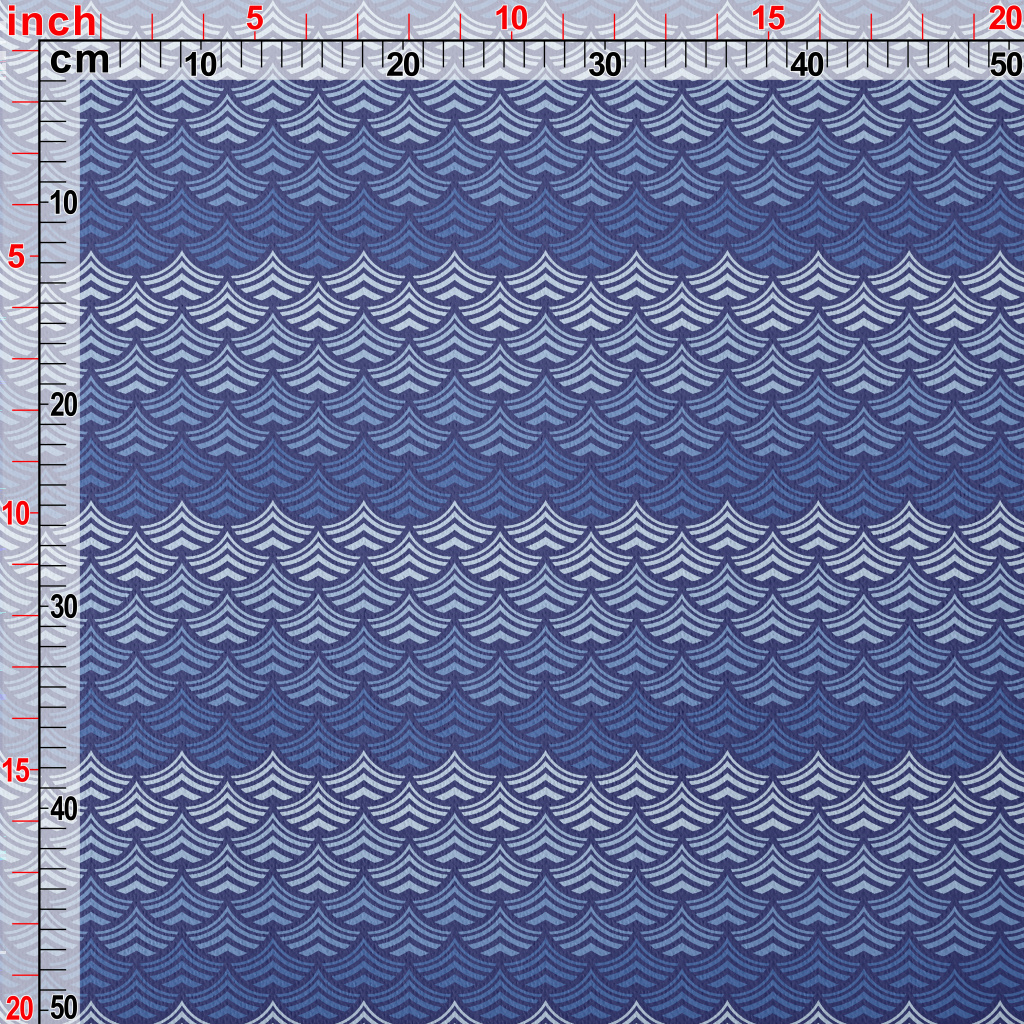1024x1024 pixels.
Task: Select the 50 cm label on left ruler
Action: [x=63, y=1007]
